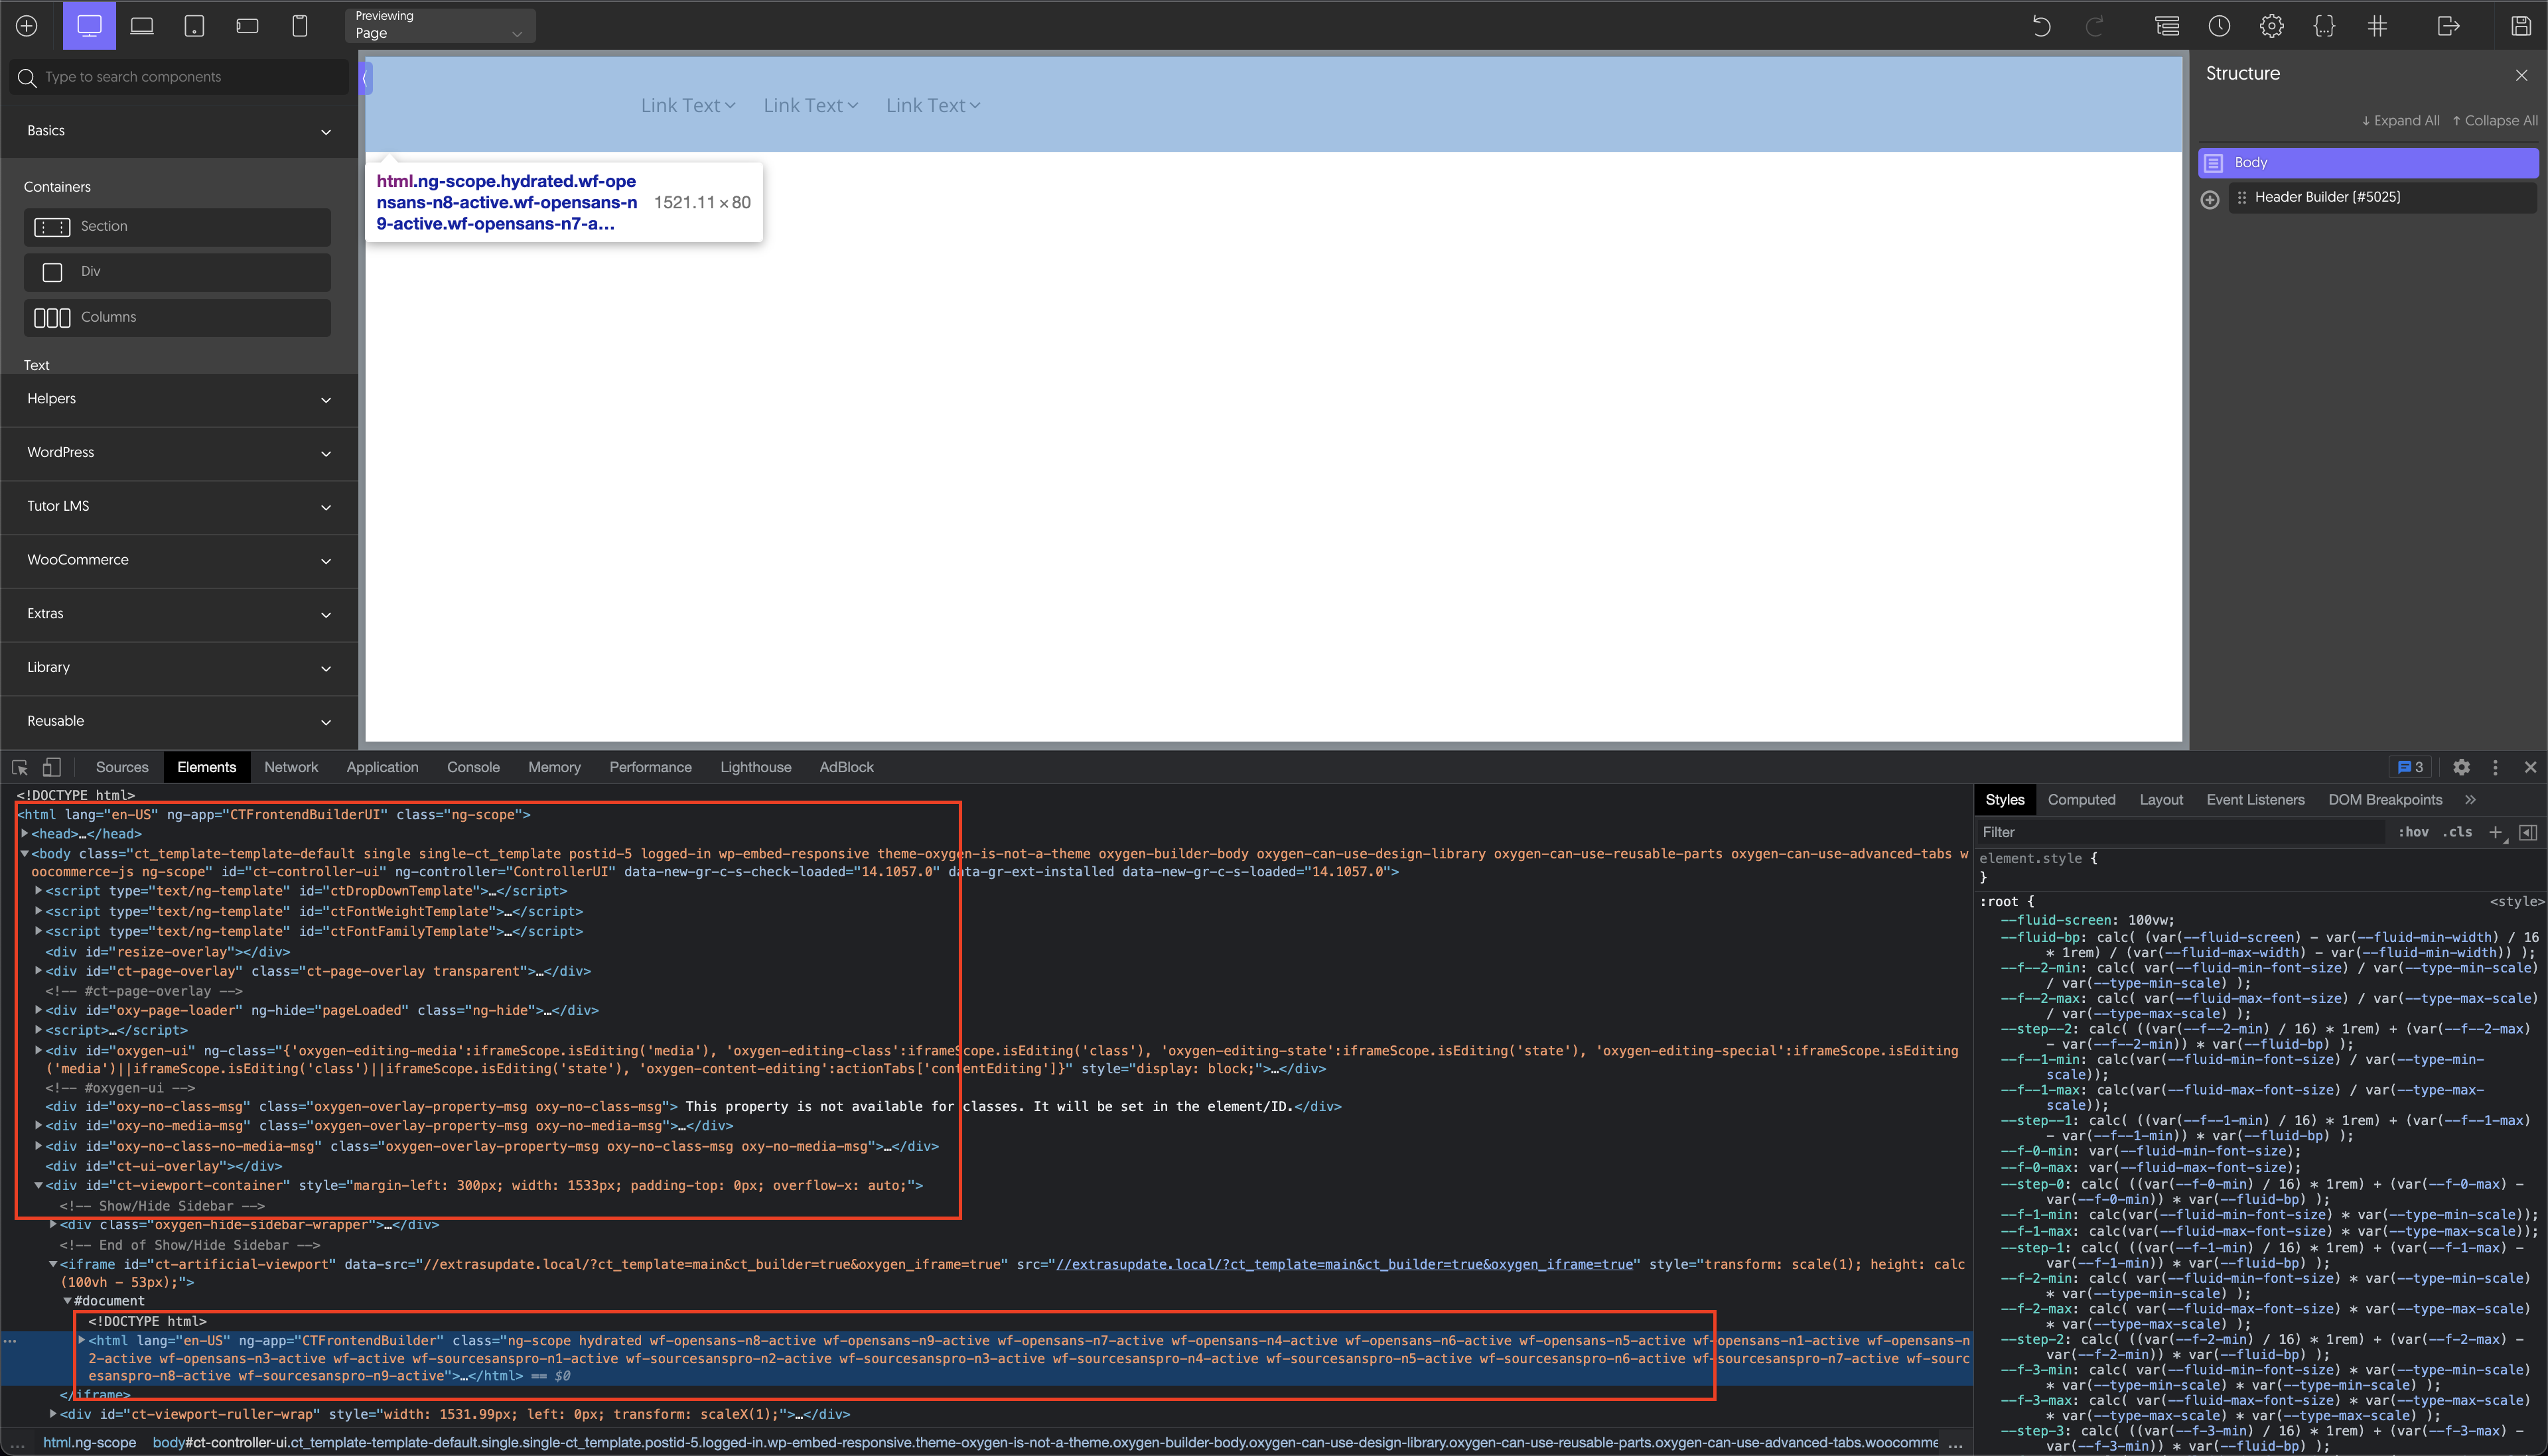Image resolution: width=2548 pixels, height=1456 pixels.
Task: Enable :hov pseudo-class forcing
Action: point(2413,831)
